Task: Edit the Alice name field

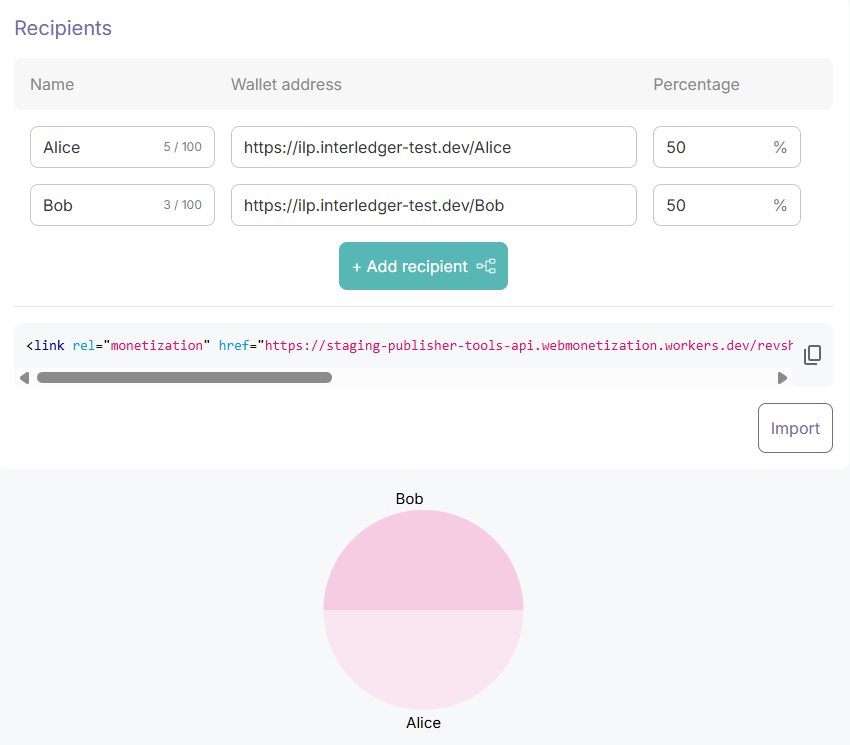Action: 123,147
